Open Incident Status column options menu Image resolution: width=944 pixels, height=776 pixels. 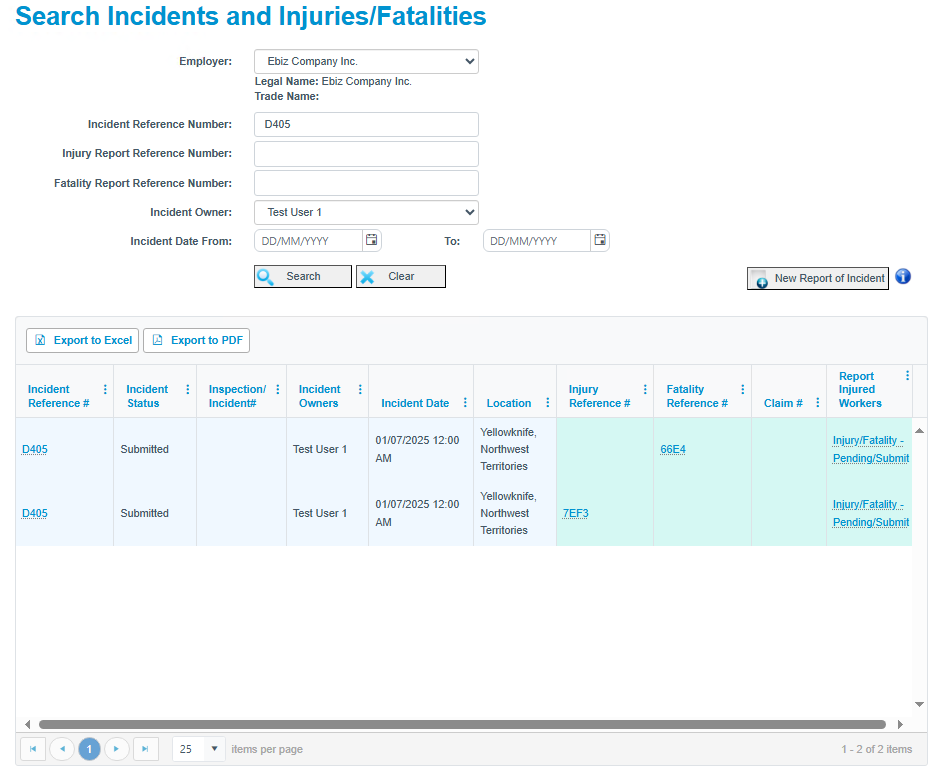click(x=188, y=390)
